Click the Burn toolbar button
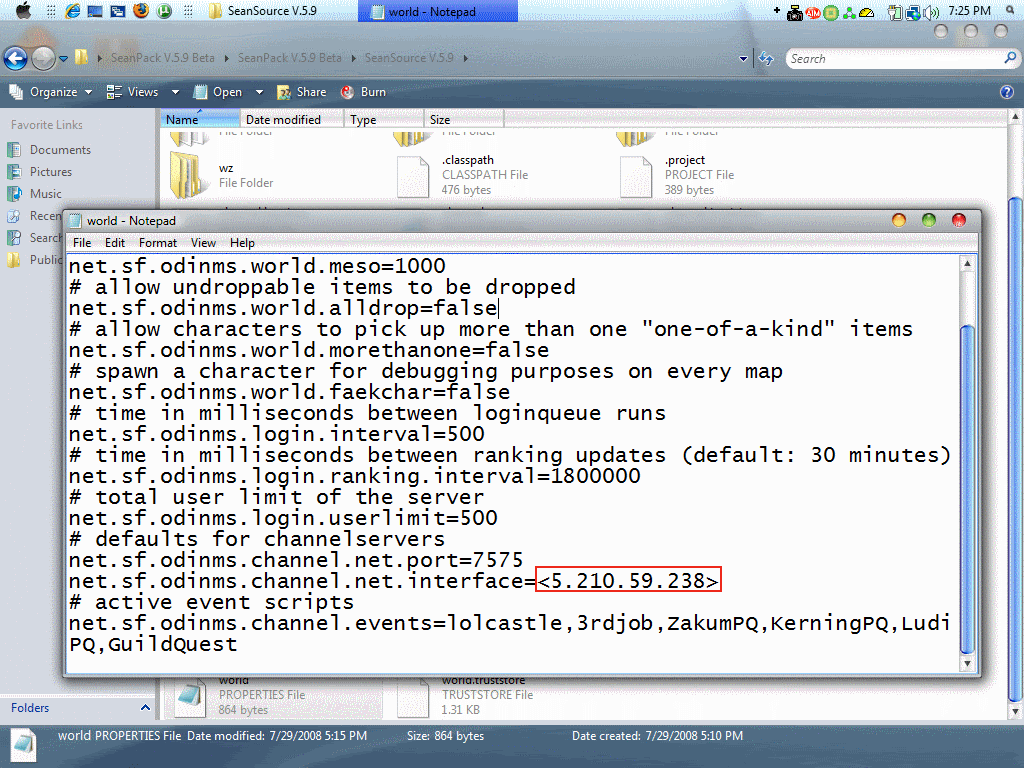 363,92
